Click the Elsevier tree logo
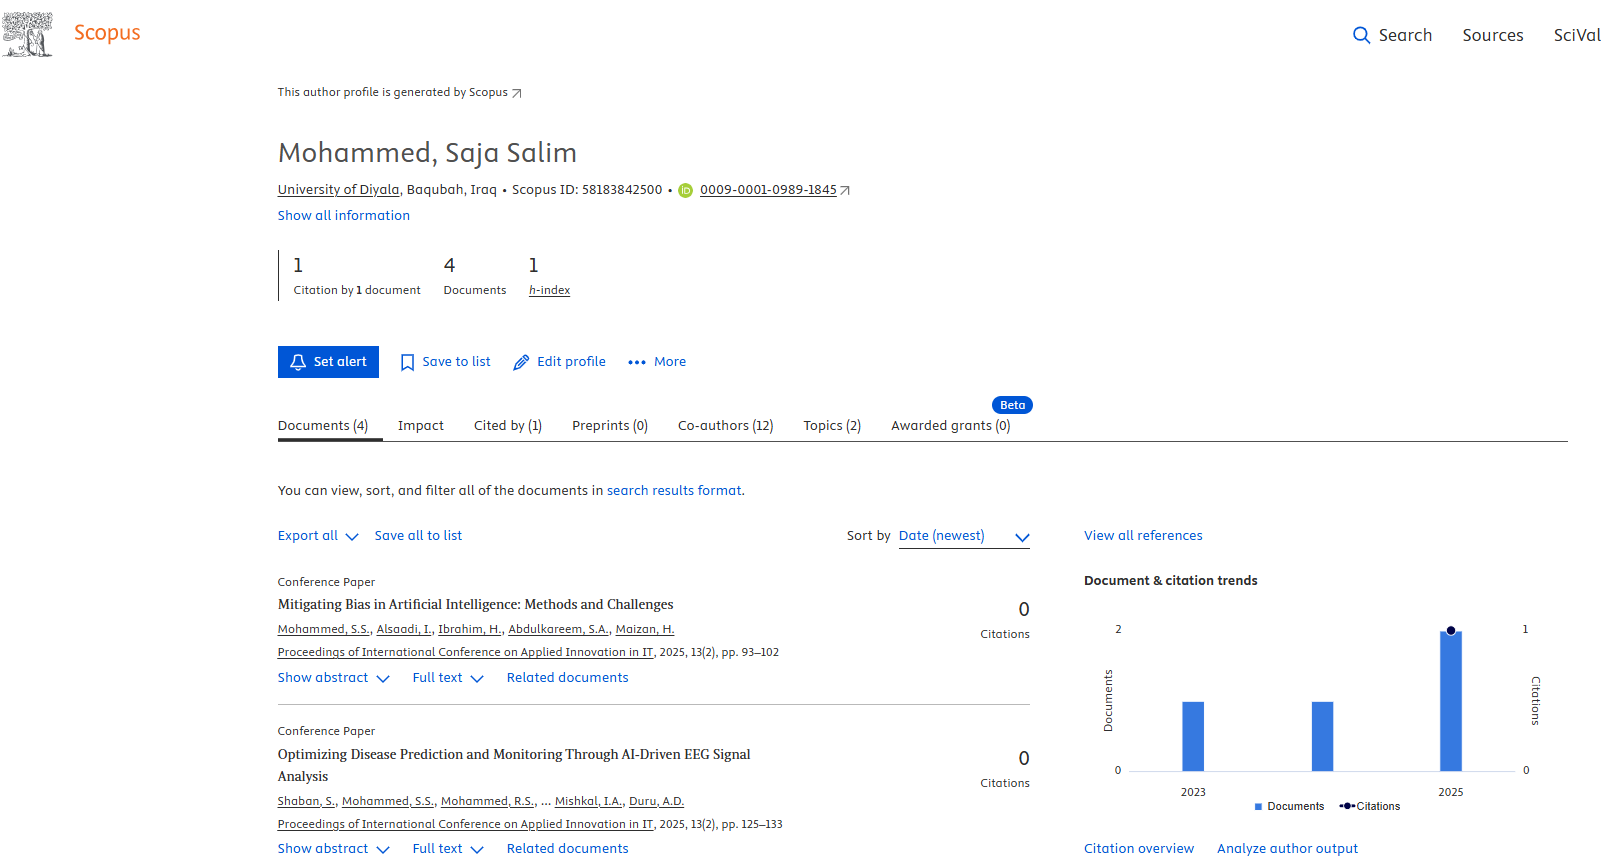 (x=27, y=34)
